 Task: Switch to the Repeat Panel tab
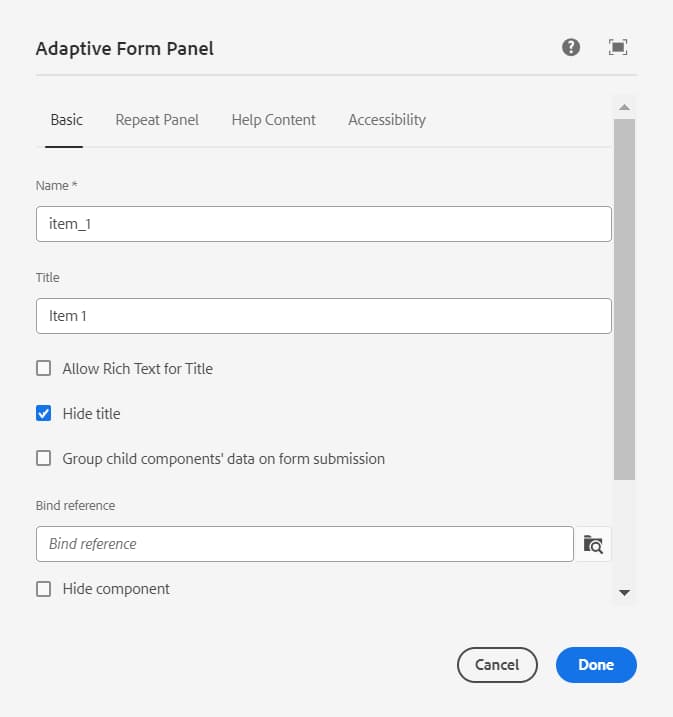(x=157, y=120)
